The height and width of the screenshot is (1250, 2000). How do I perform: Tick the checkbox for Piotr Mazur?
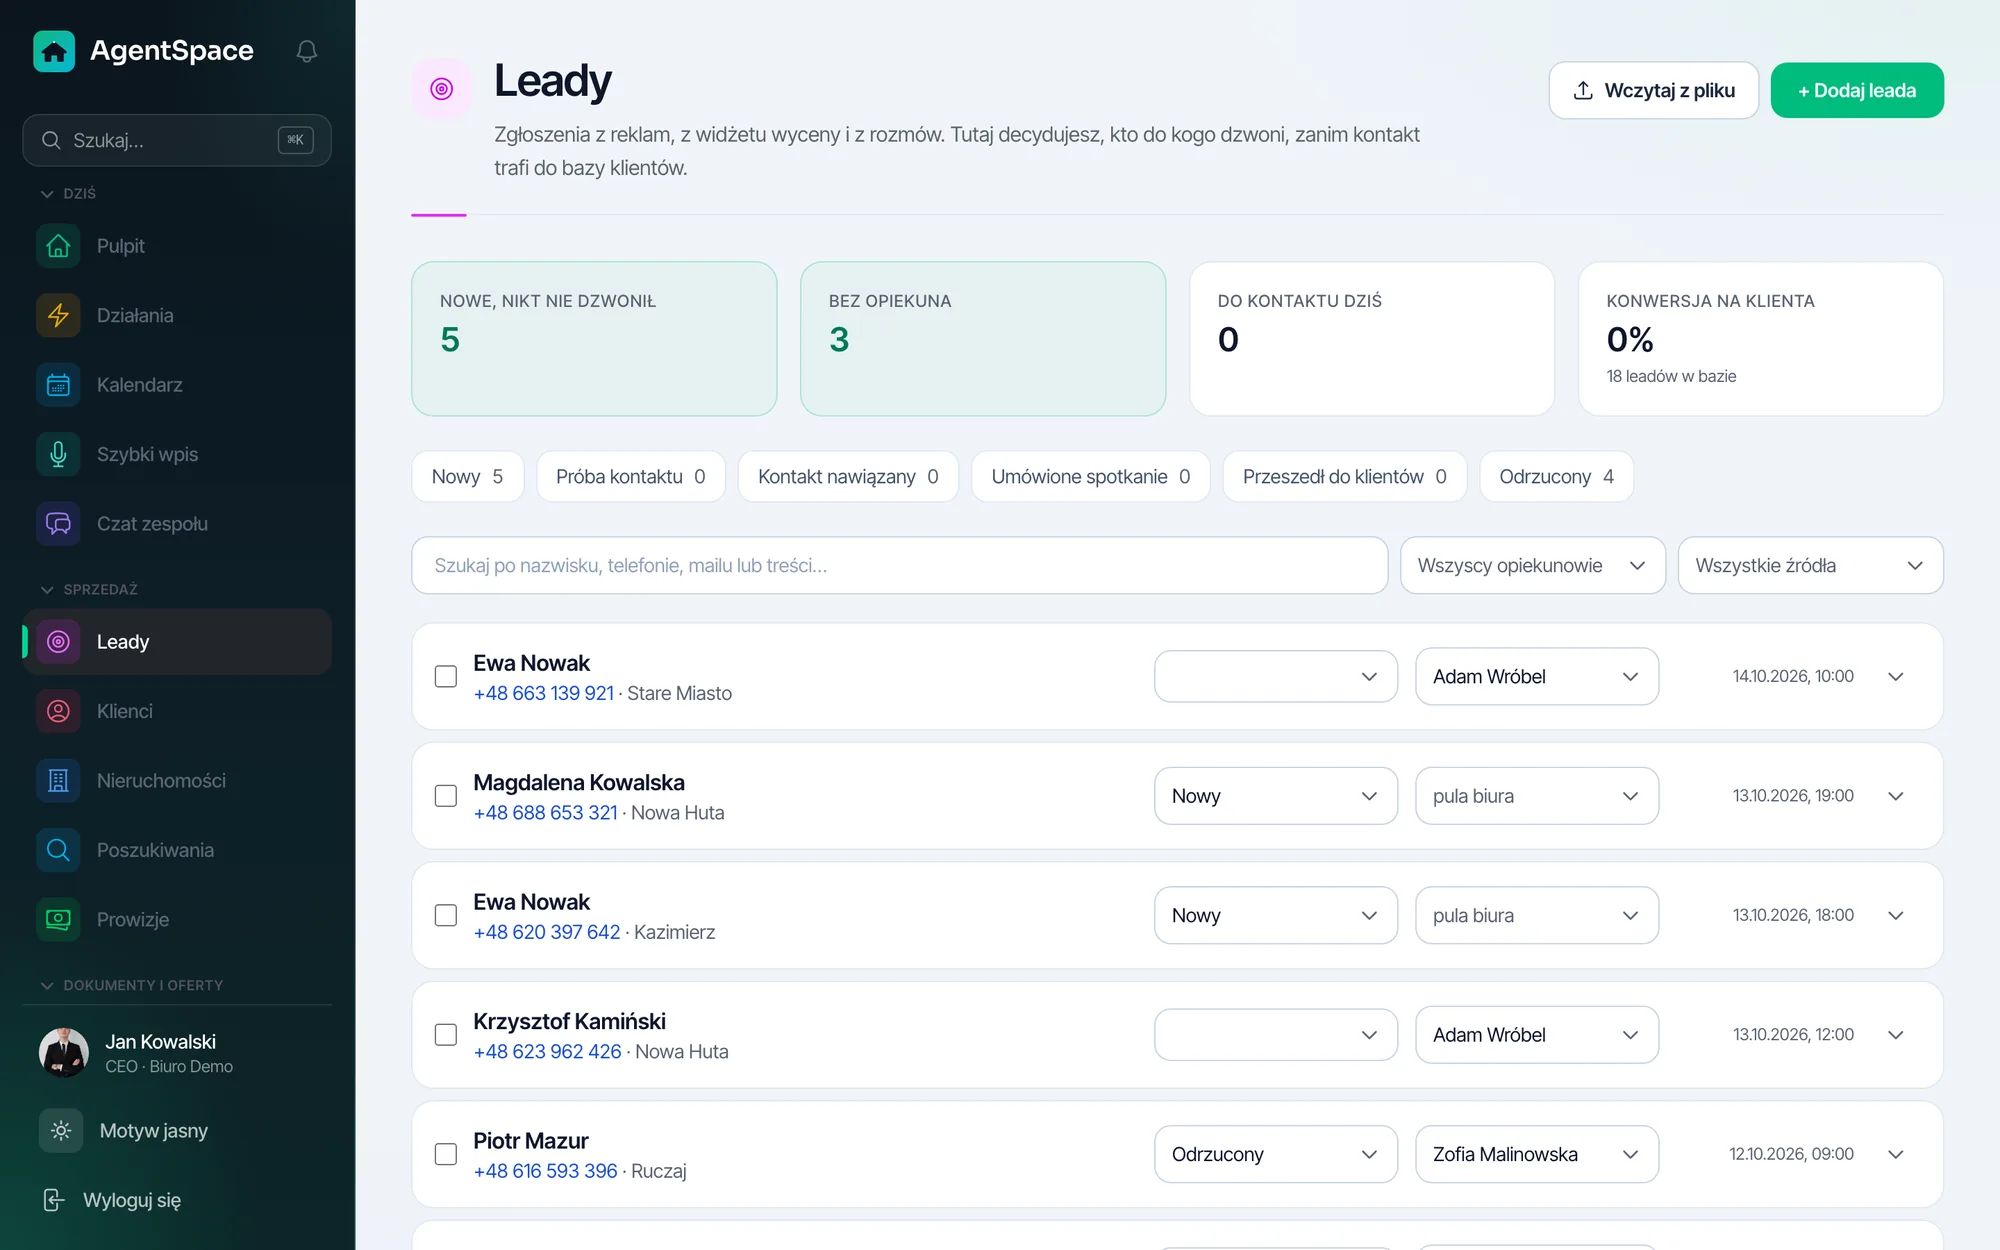pyautogui.click(x=446, y=1154)
